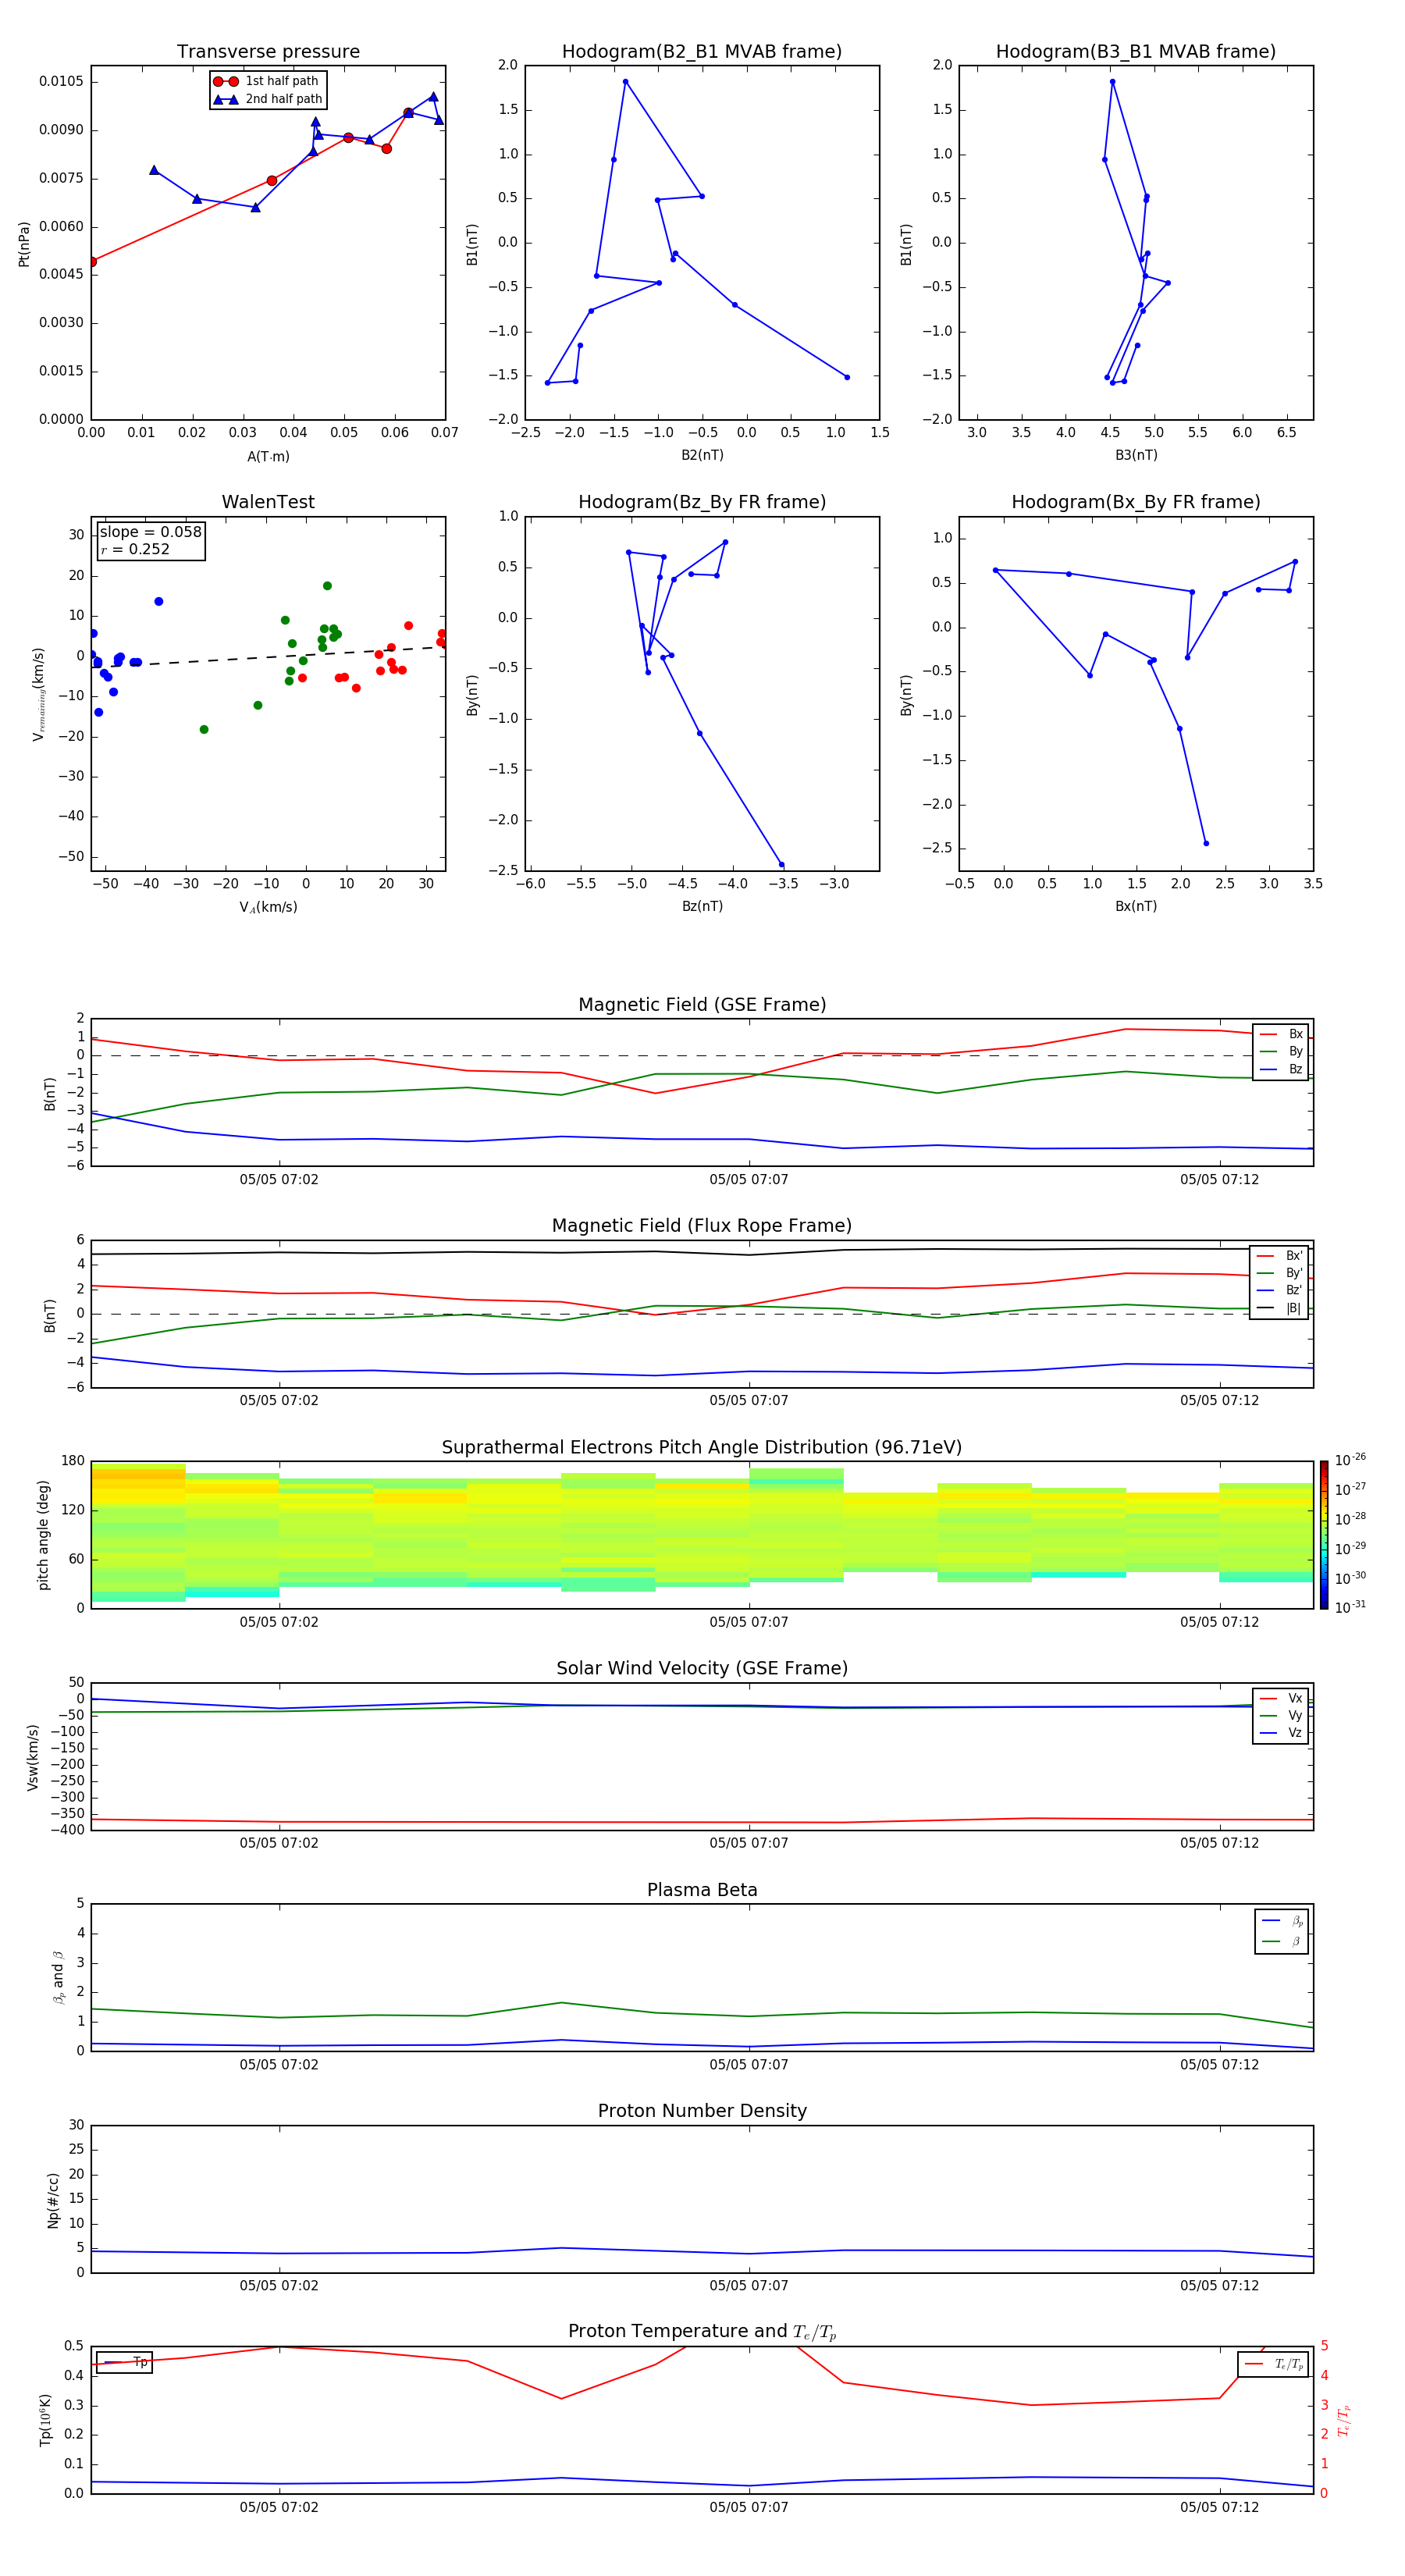Click the 'Pt(nPa)' y-axis label
Image resolution: width=1405 pixels, height=2576 pixels.
click(24, 243)
